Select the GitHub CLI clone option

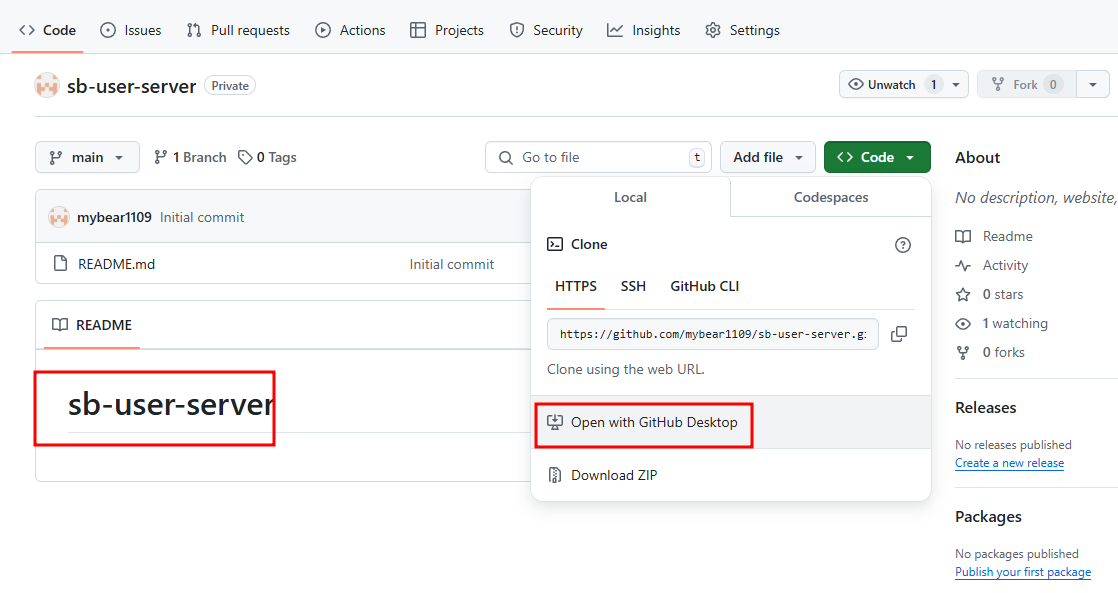pyautogui.click(x=704, y=287)
